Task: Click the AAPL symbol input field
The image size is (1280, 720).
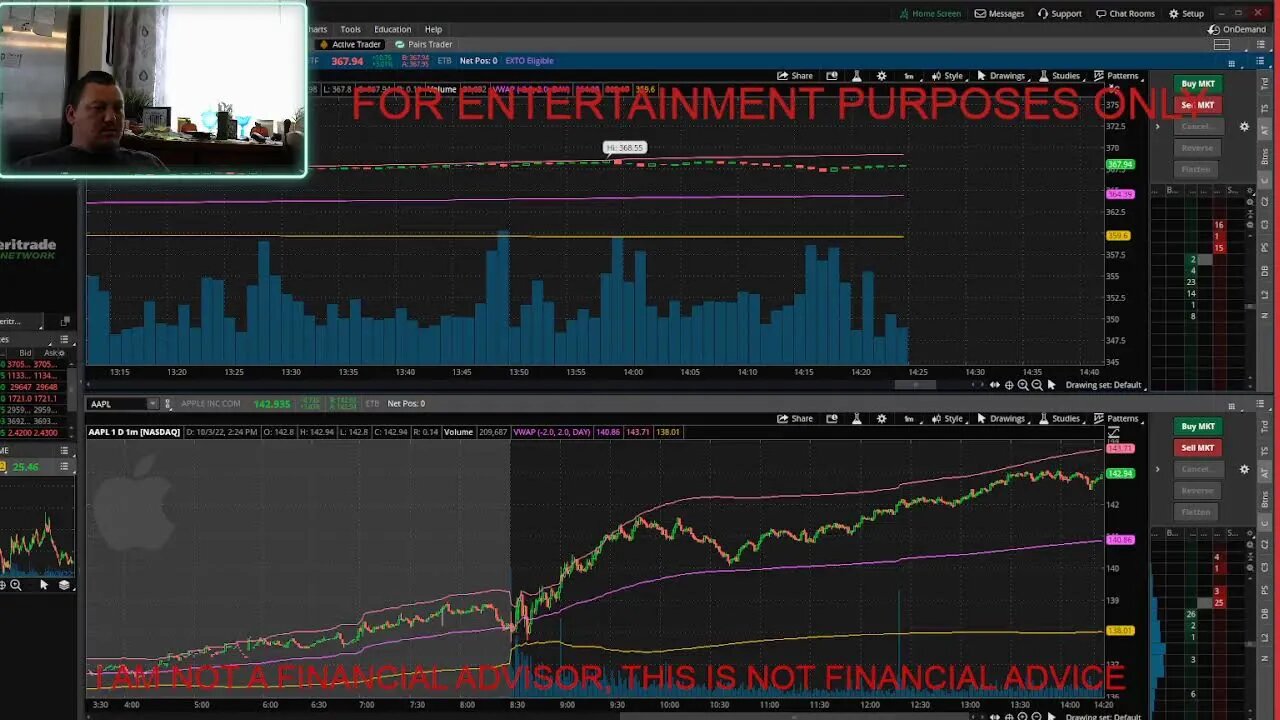Action: tap(117, 404)
